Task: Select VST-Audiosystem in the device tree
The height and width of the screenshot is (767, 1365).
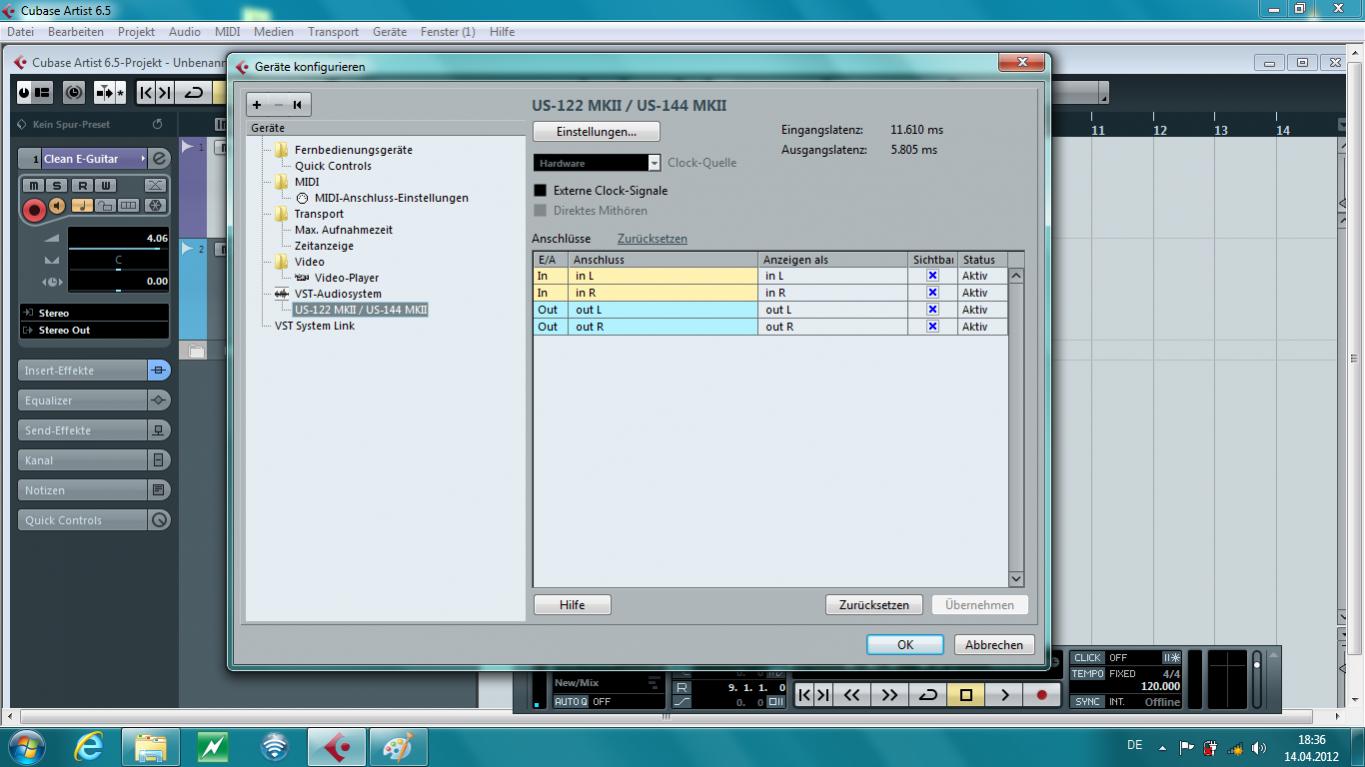Action: coord(337,294)
